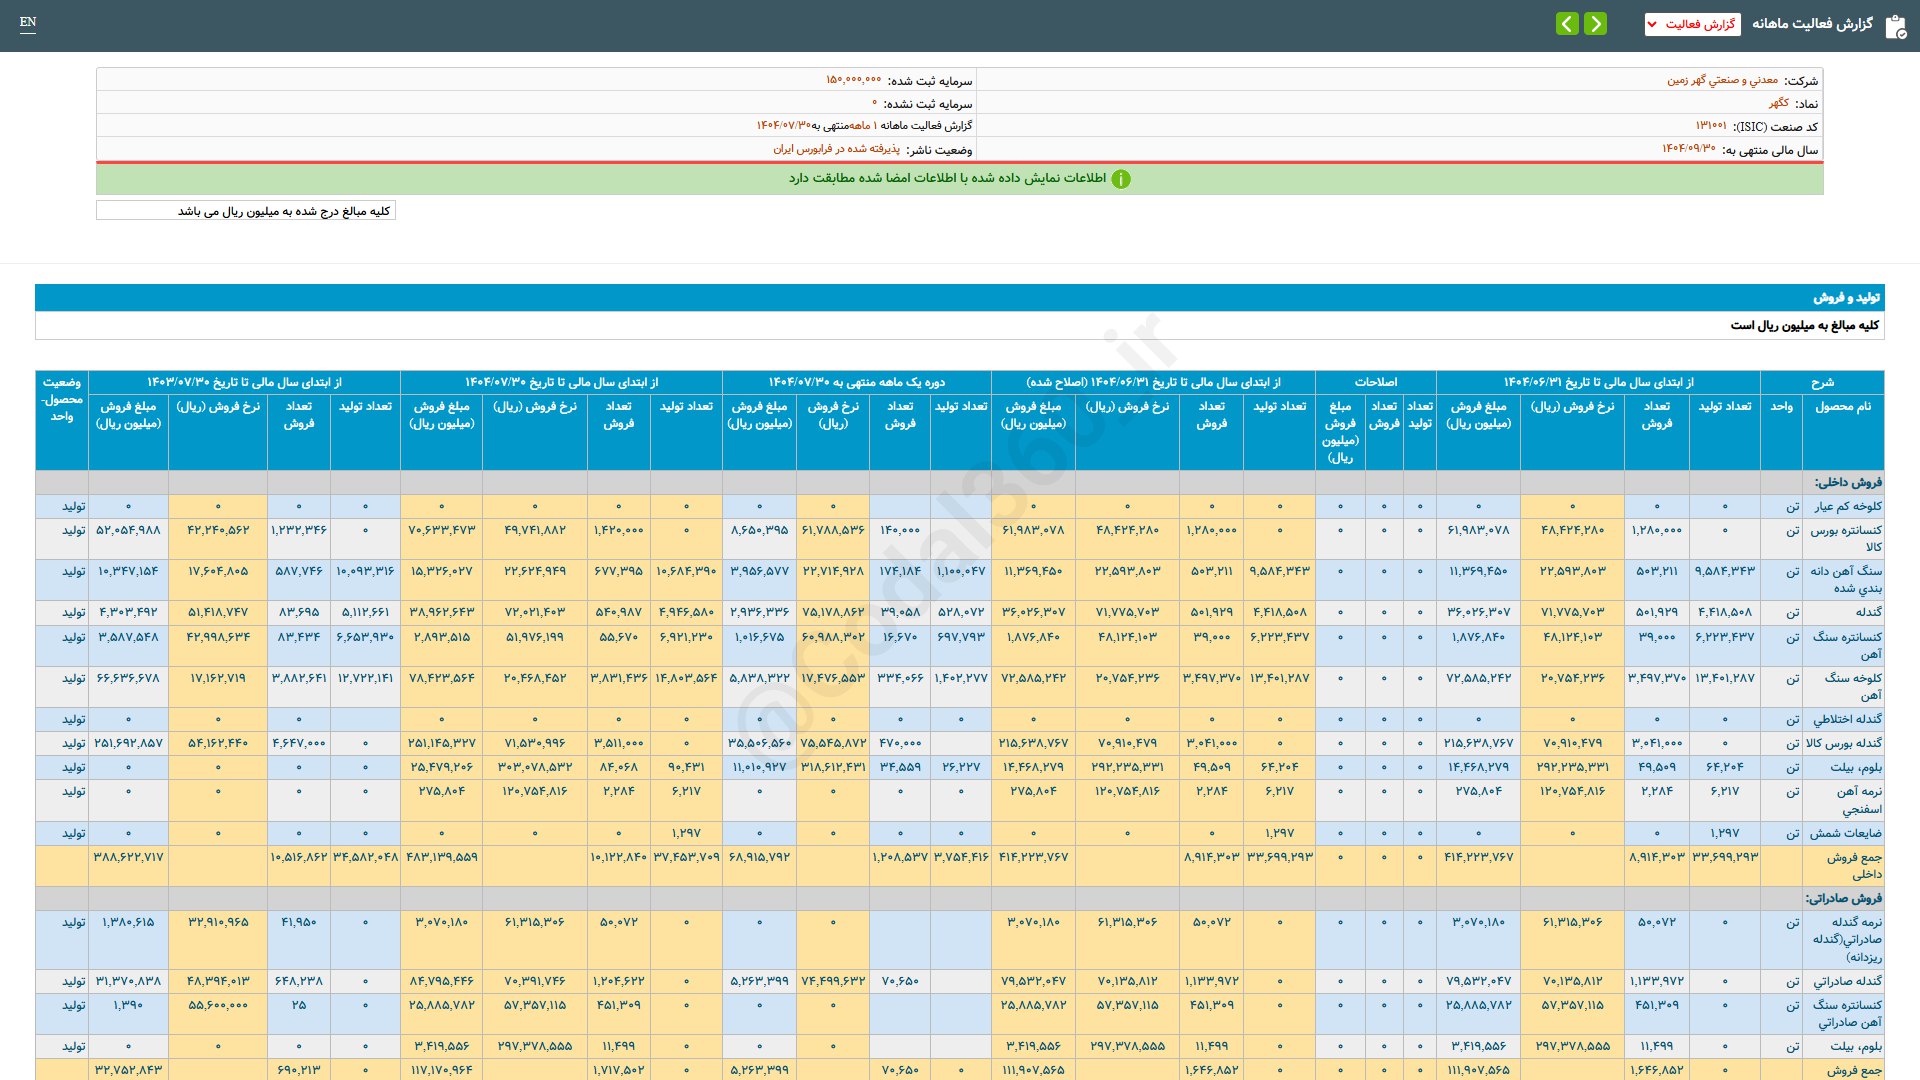Viewport: 1920px width, 1080px height.
Task: Go to previous report with left arrow
Action: [x=1567, y=23]
